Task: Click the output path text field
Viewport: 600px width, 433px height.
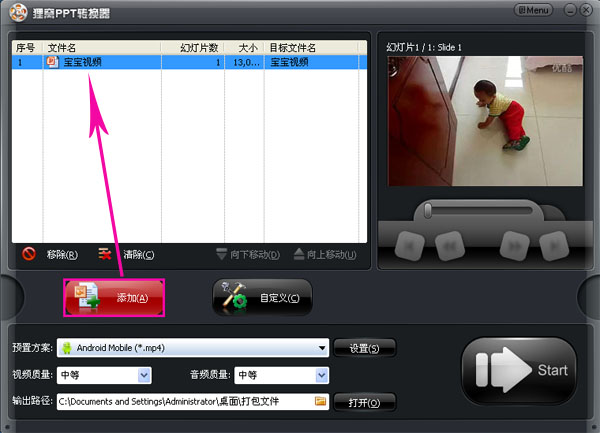Action: point(193,402)
